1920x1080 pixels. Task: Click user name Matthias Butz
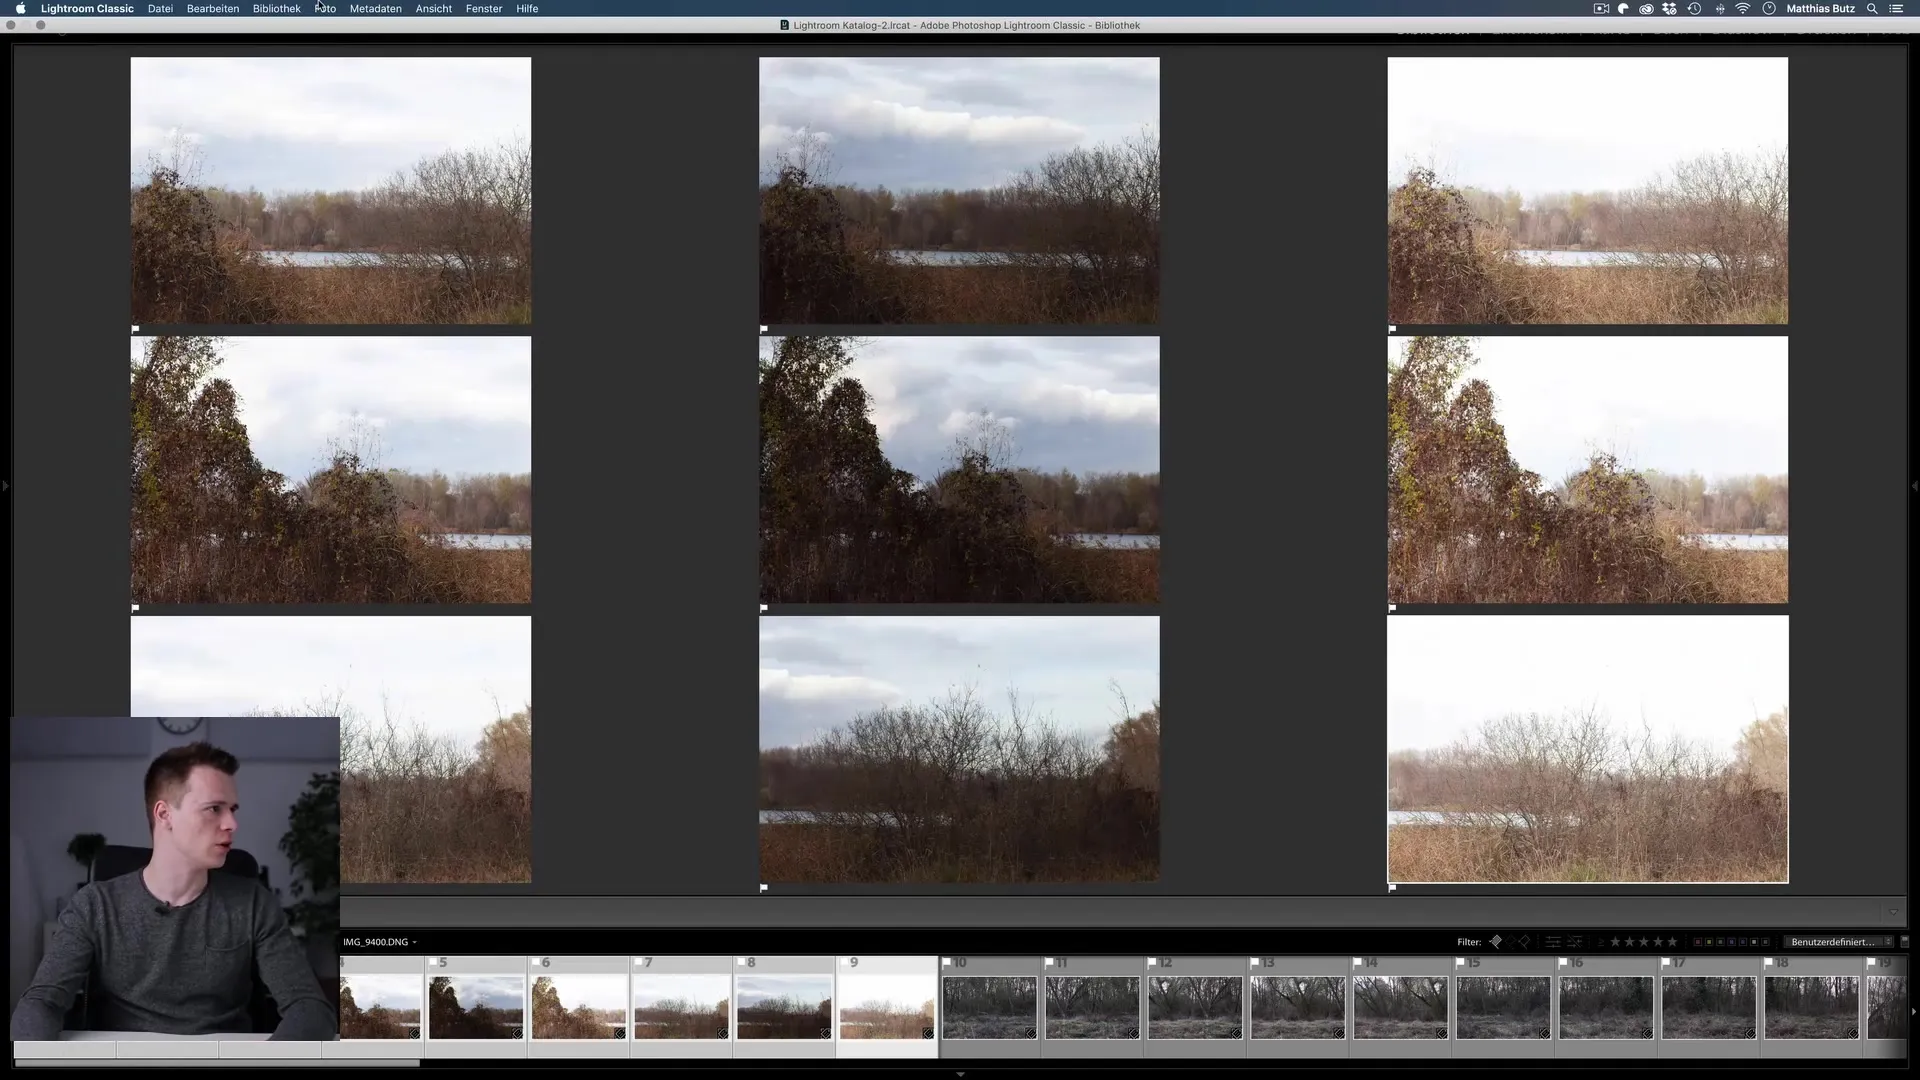[1821, 8]
